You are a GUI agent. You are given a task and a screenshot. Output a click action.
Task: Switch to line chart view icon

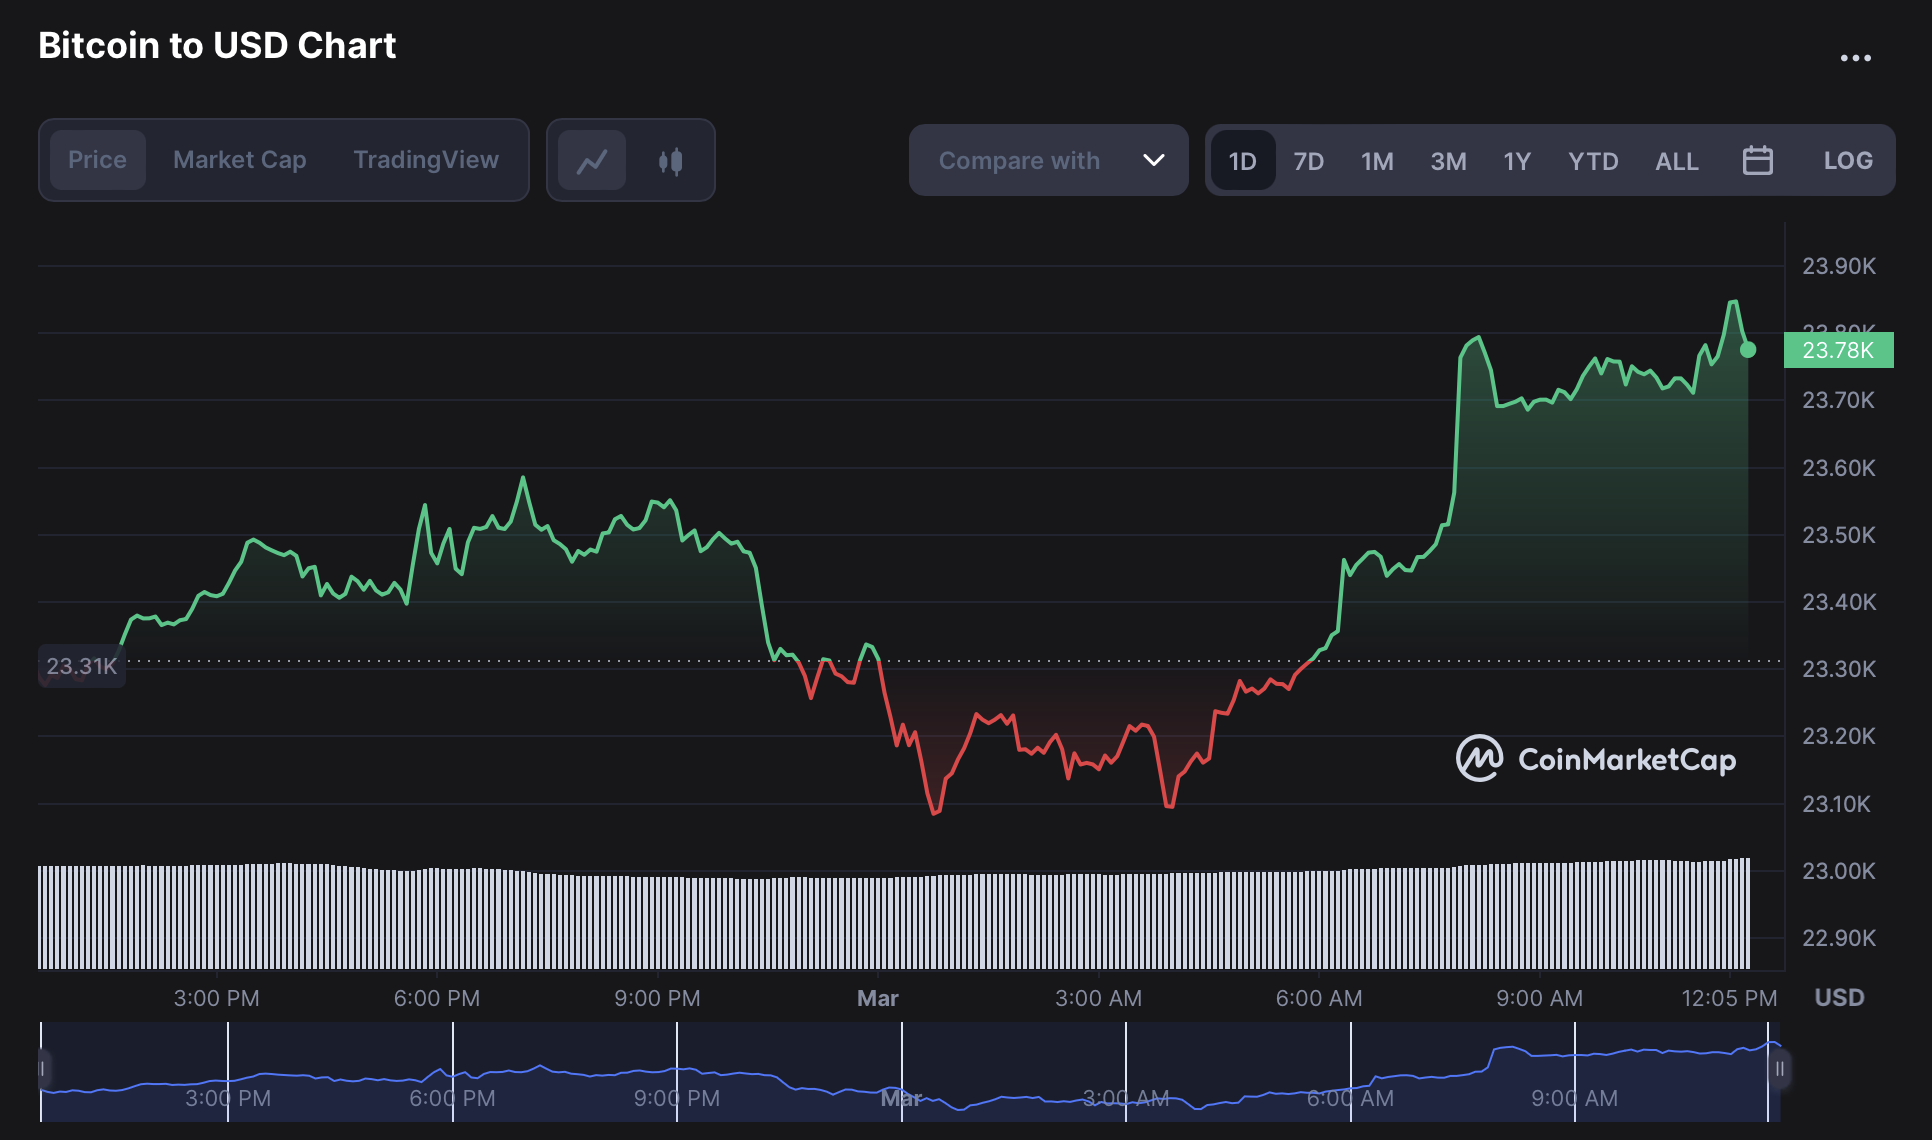click(x=592, y=160)
